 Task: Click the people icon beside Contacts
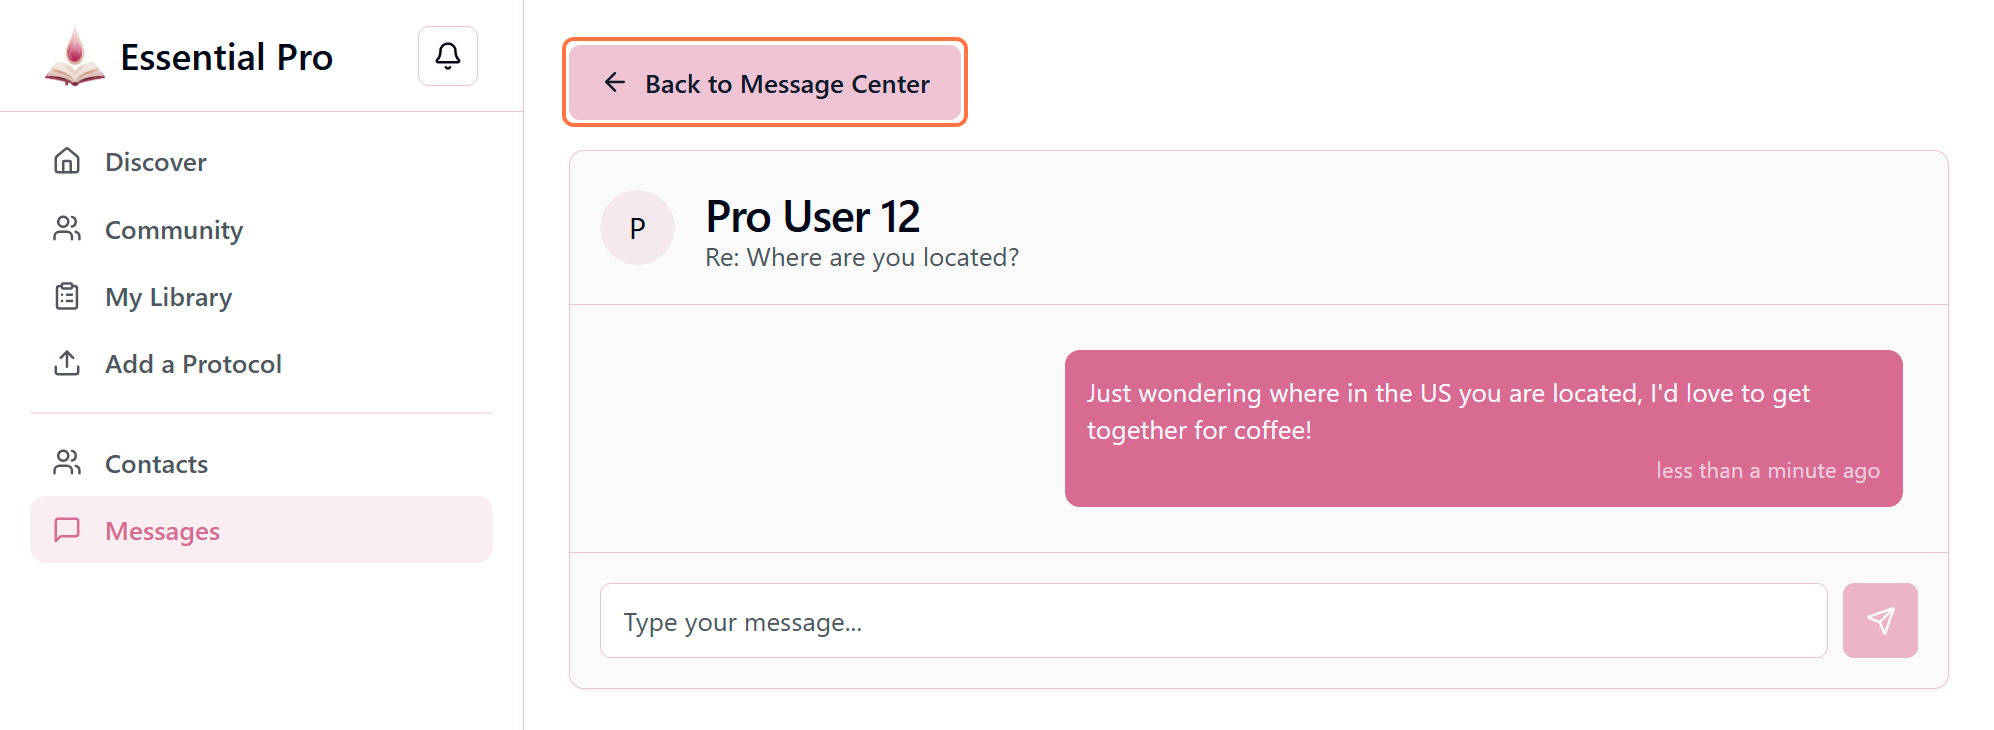[67, 463]
